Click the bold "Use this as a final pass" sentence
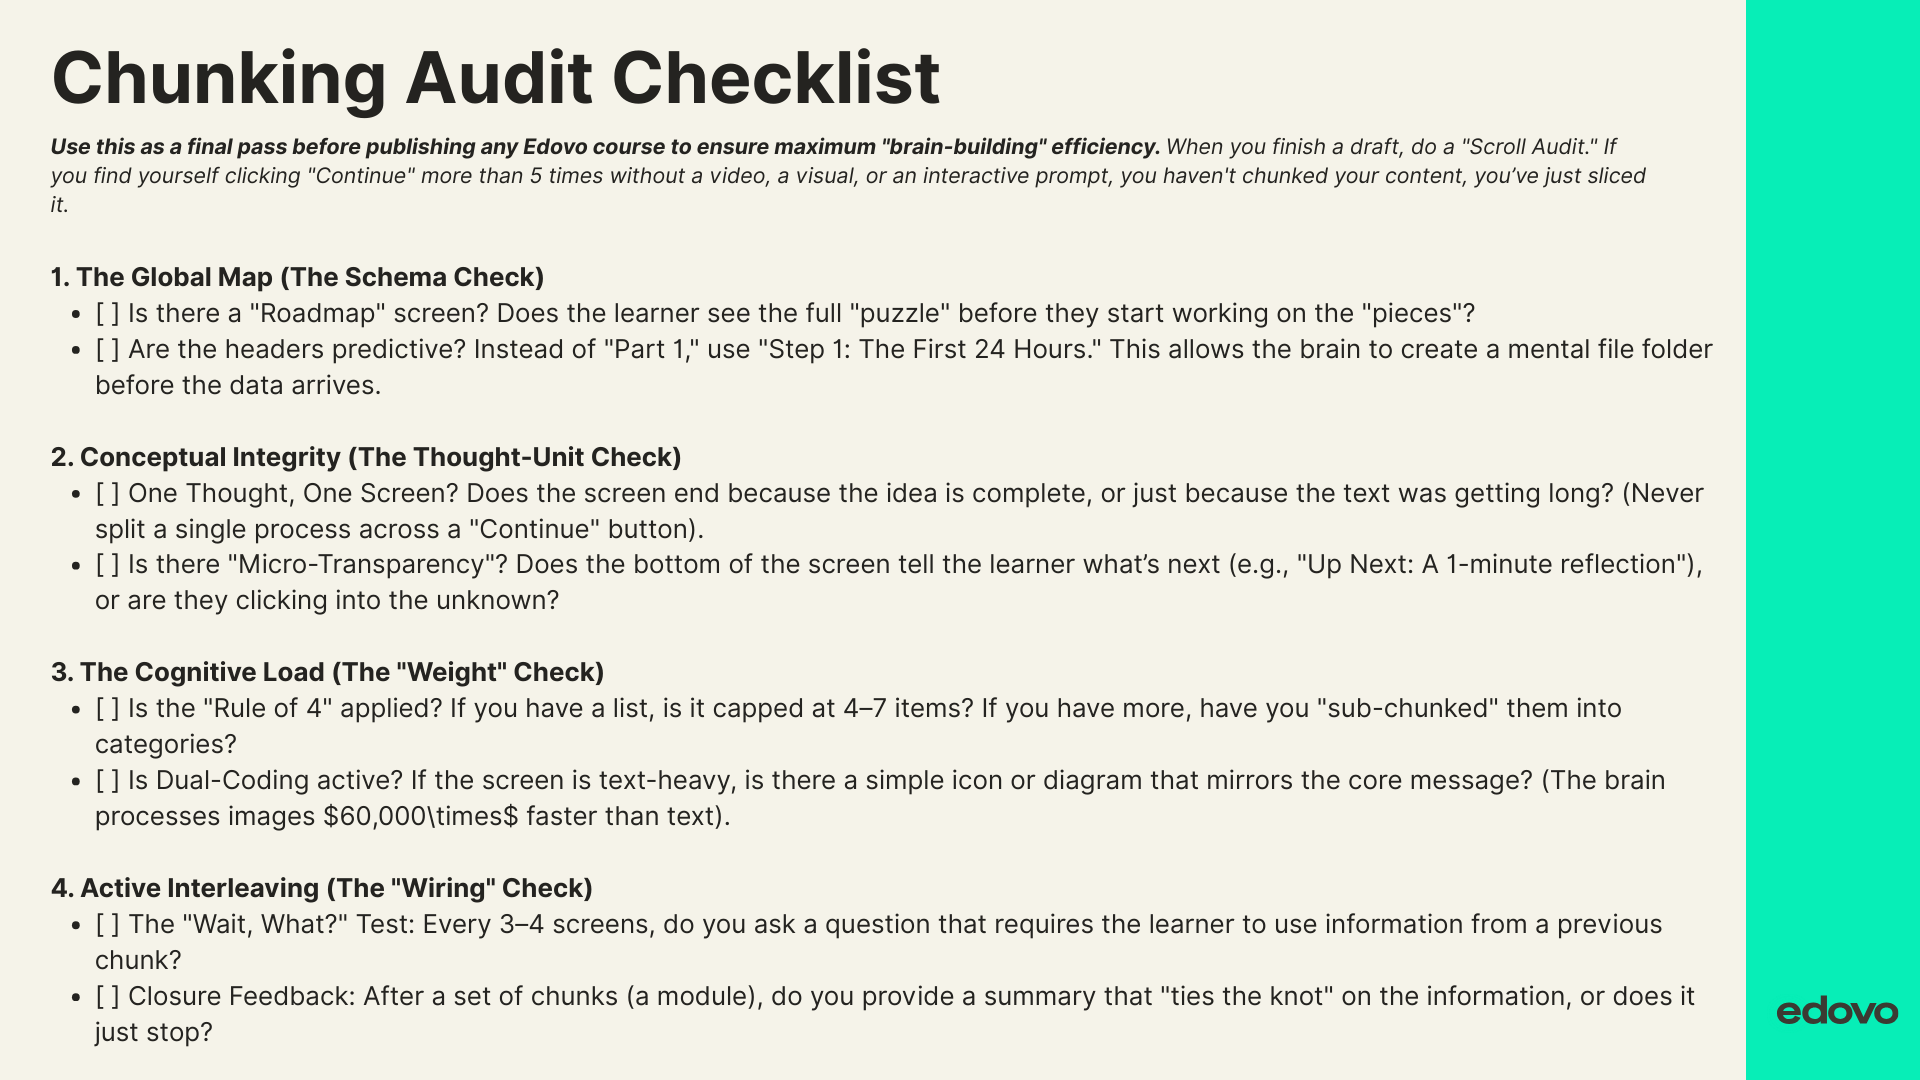The height and width of the screenshot is (1080, 1920). (x=605, y=147)
